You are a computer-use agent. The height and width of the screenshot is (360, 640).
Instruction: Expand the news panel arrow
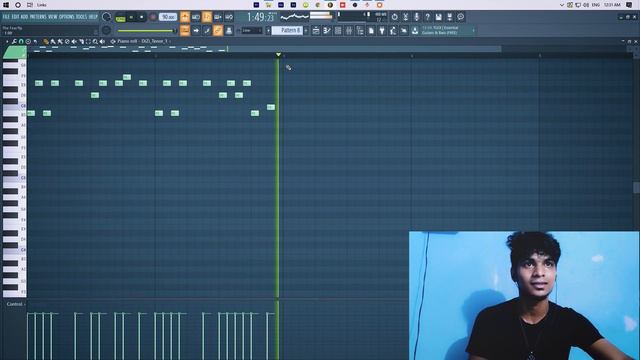pos(473,31)
